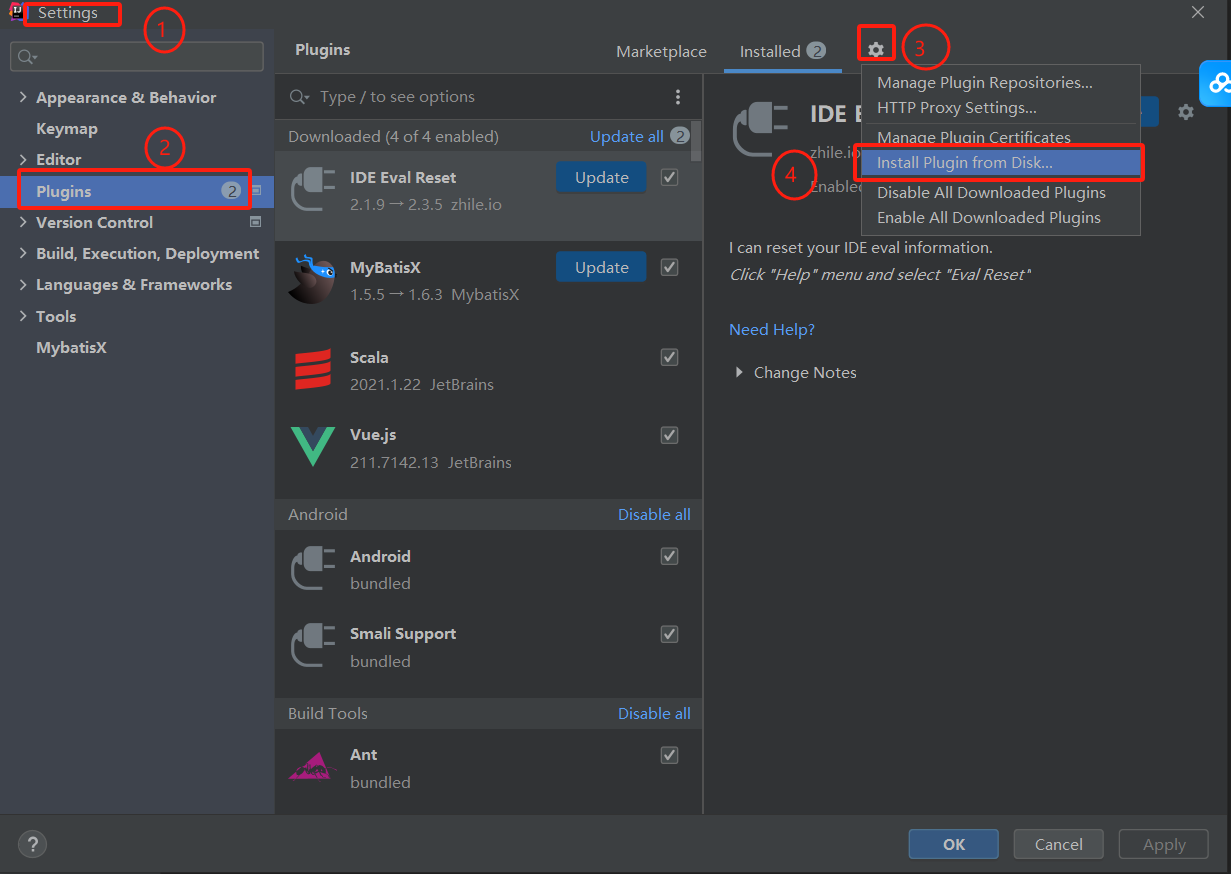The image size is (1231, 874).
Task: Click project-level icon next to Version Control
Action: click(x=255, y=222)
